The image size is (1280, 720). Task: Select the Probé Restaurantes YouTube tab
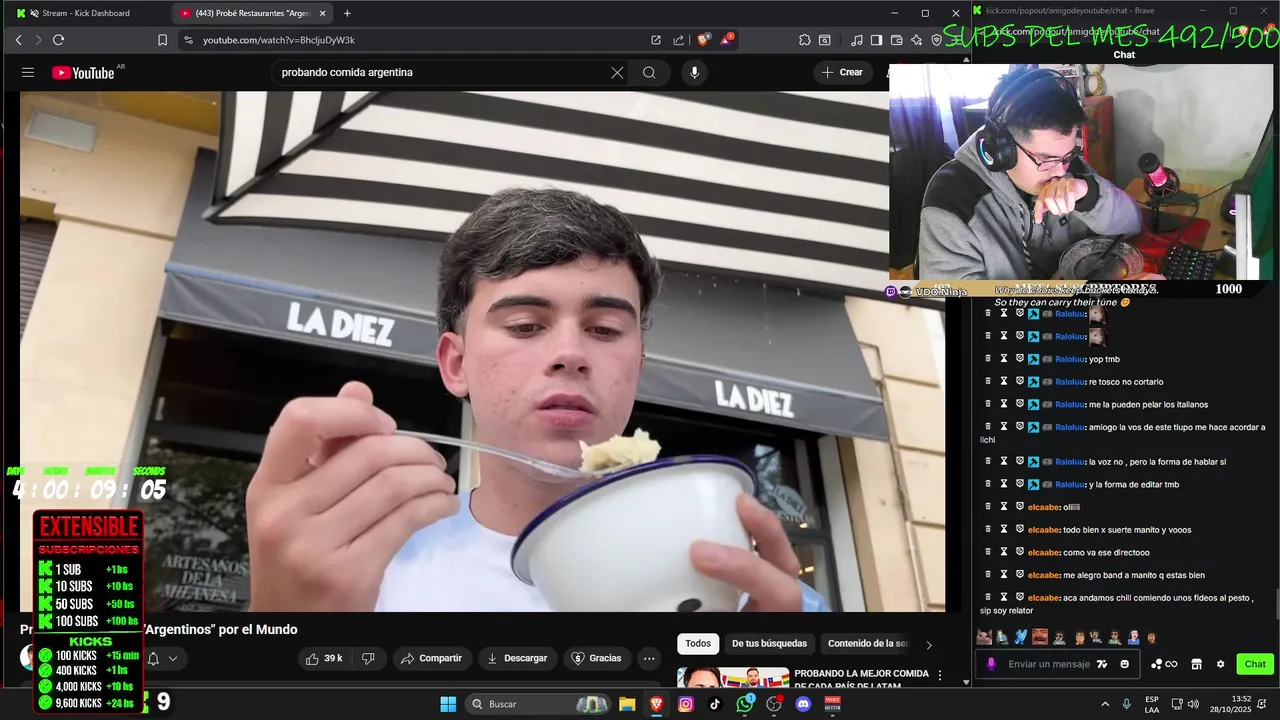pyautogui.click(x=252, y=13)
